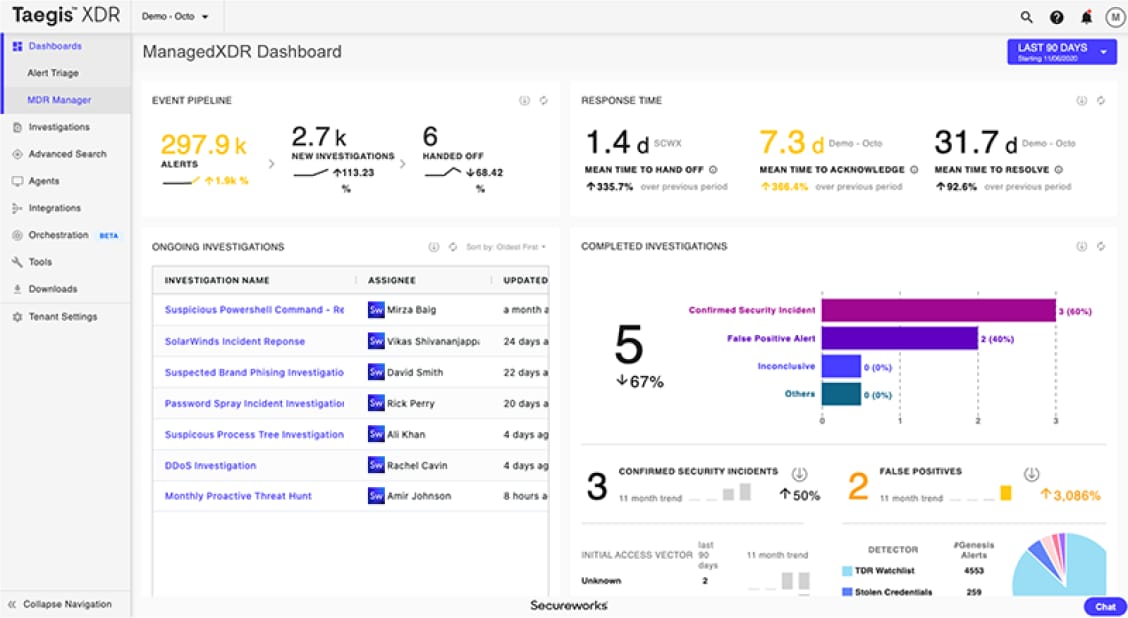
Task: Open the notifications bell icon
Action: (1086, 17)
